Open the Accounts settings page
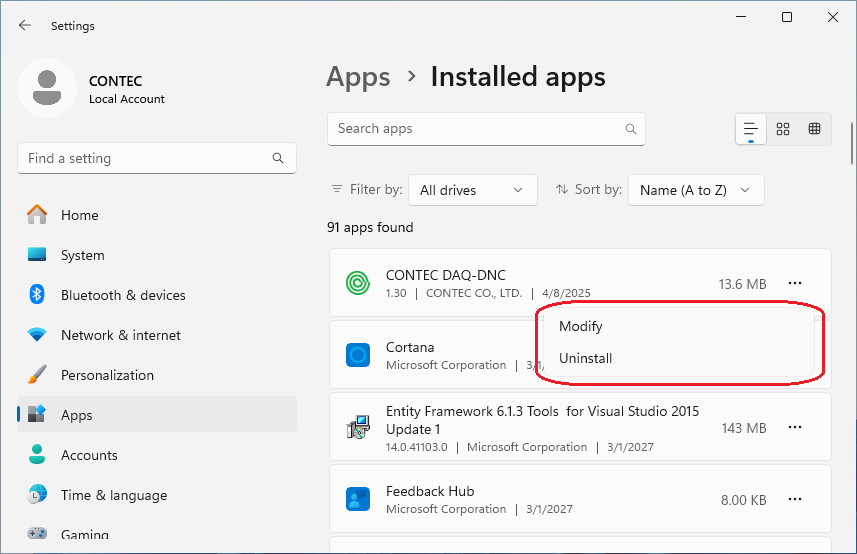The image size is (857, 554). [x=157, y=455]
